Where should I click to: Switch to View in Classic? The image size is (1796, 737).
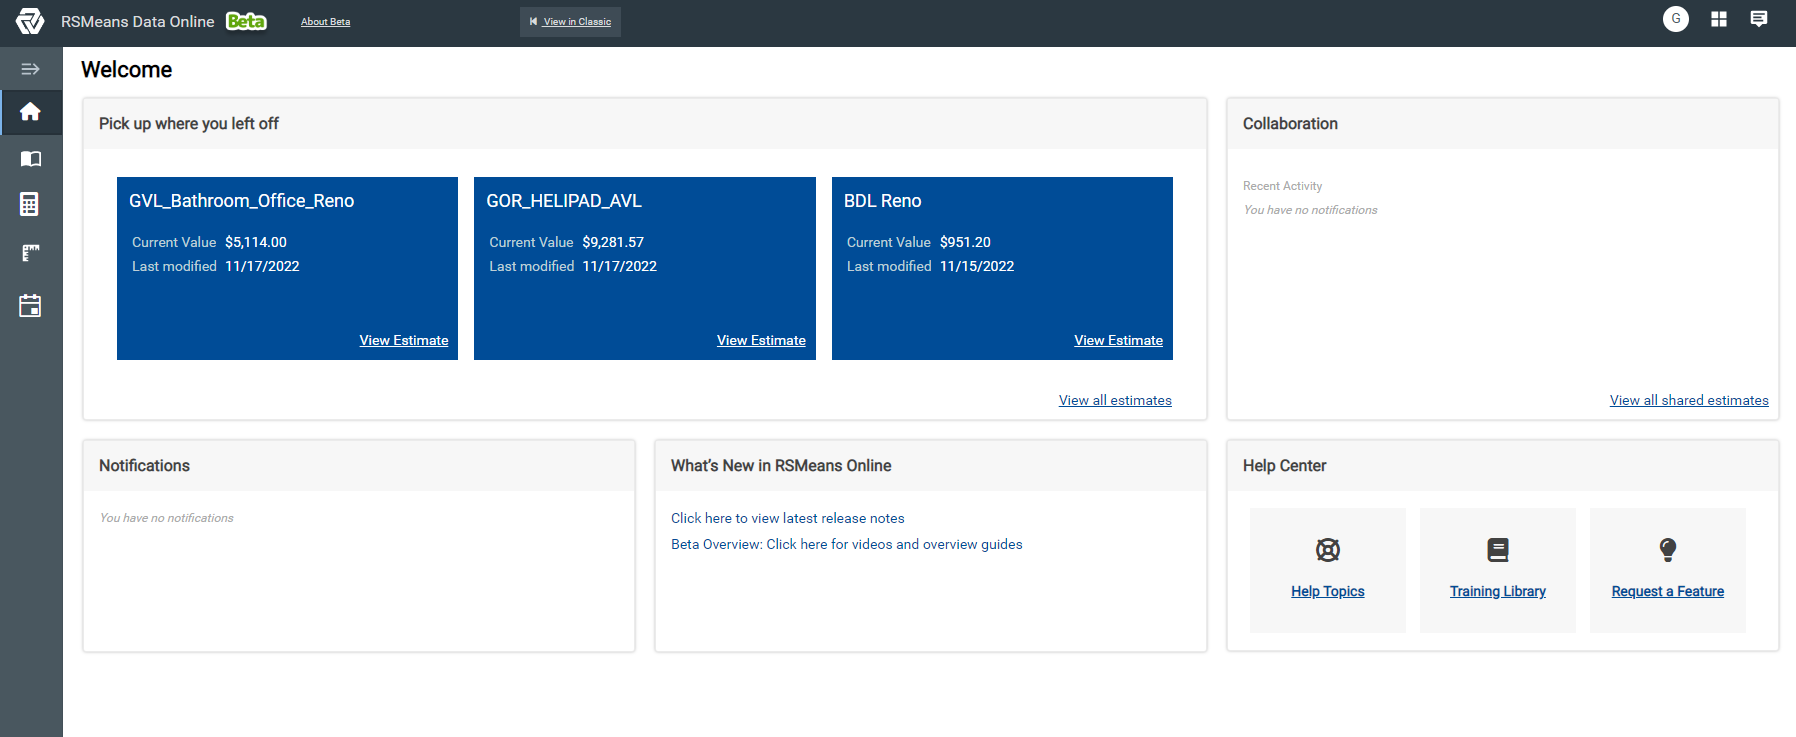pyautogui.click(x=570, y=22)
